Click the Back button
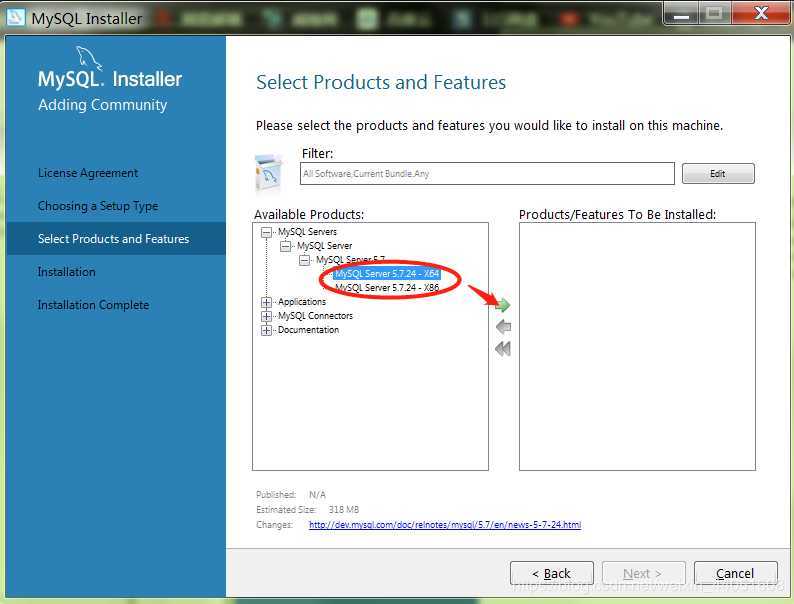794x604 pixels. (x=551, y=574)
